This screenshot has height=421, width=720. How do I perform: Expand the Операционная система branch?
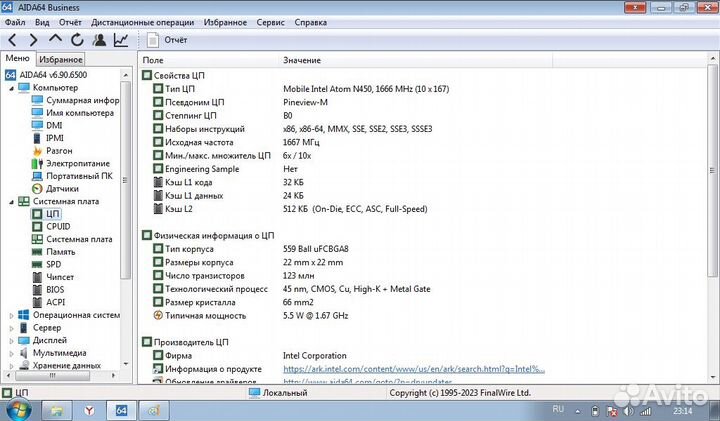pyautogui.click(x=11, y=315)
